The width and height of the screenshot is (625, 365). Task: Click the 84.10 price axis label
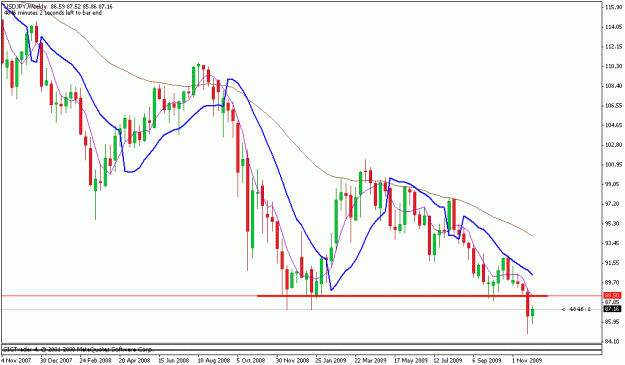point(613,341)
